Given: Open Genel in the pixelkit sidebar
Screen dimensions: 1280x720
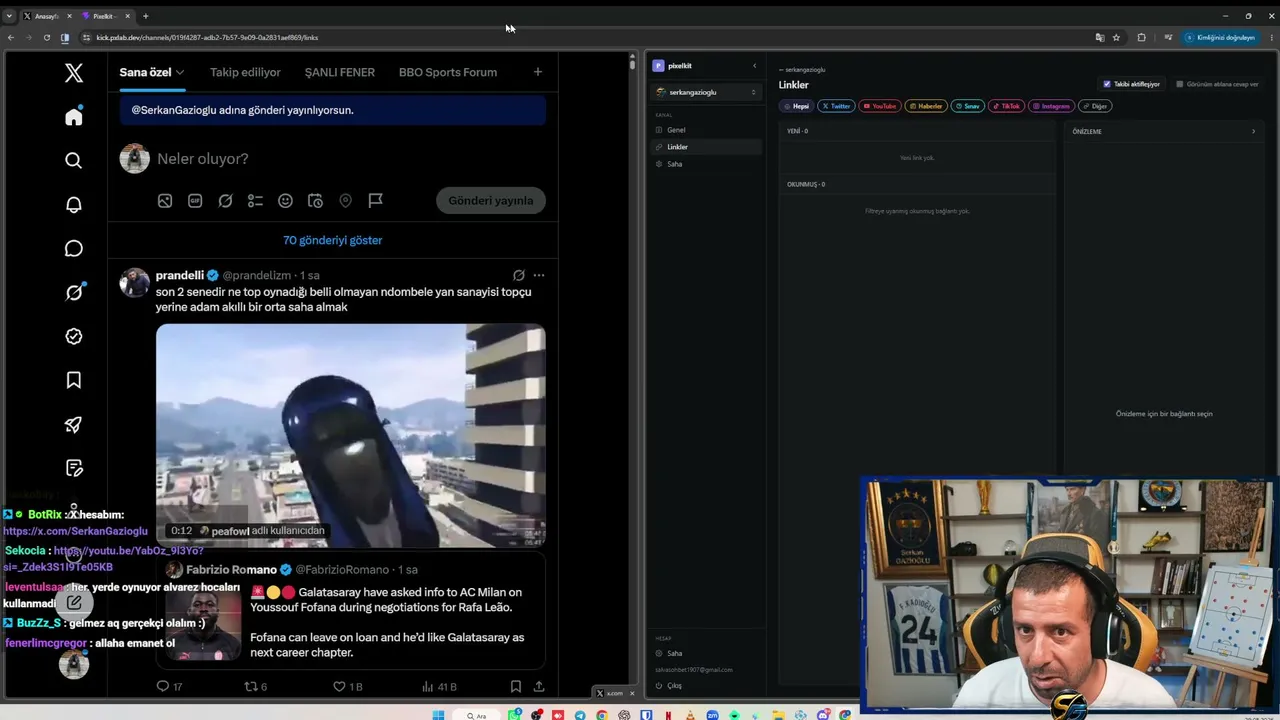Looking at the screenshot, I should point(706,130).
